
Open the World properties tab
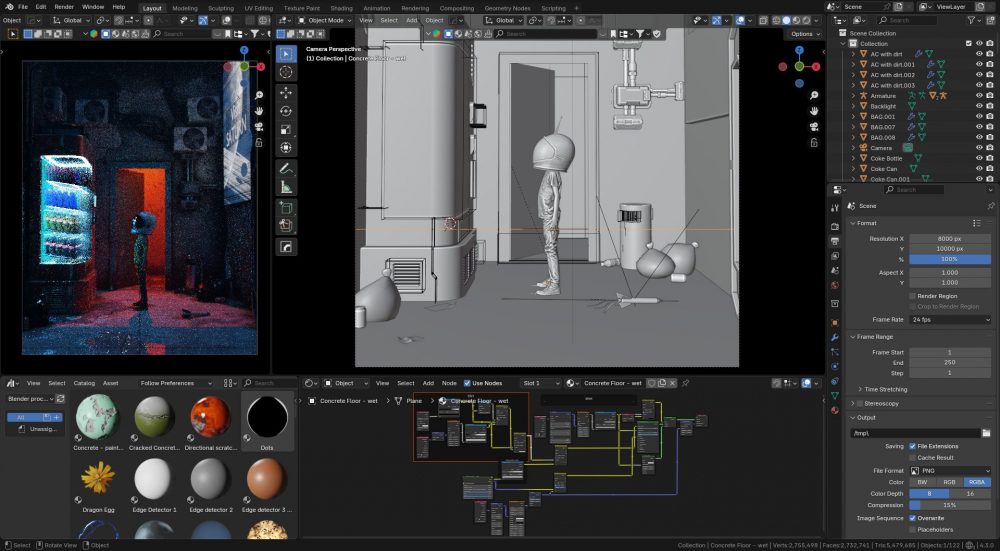pos(835,285)
